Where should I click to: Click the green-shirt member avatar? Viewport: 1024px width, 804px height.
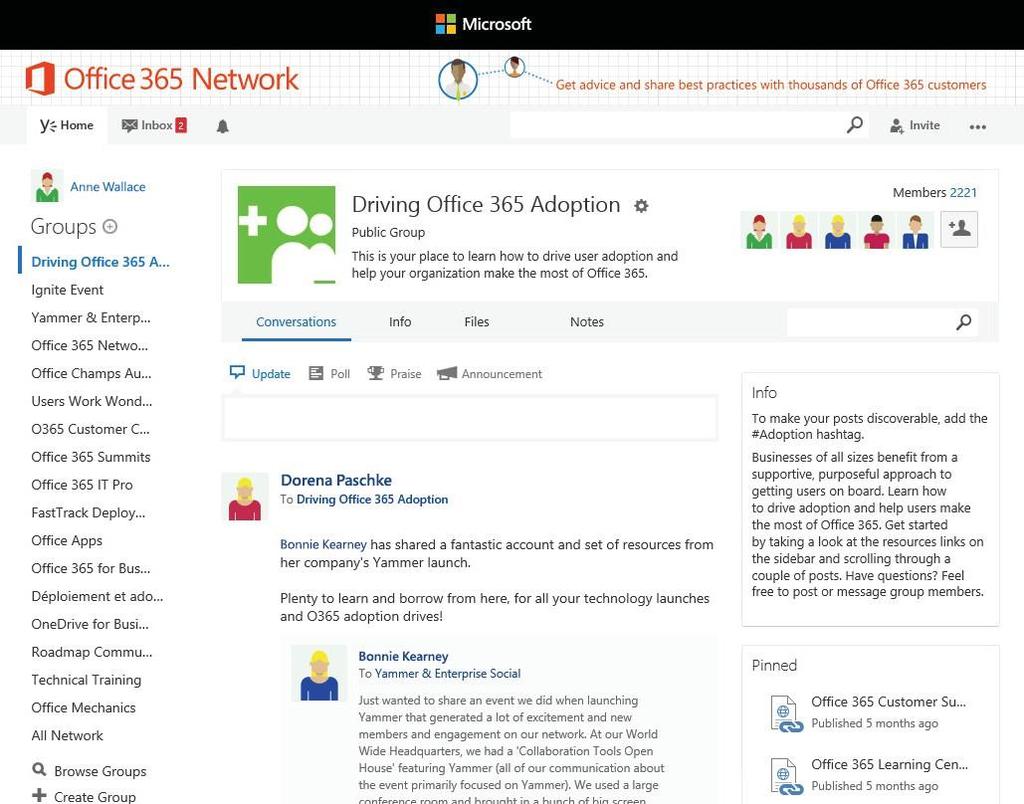click(759, 231)
